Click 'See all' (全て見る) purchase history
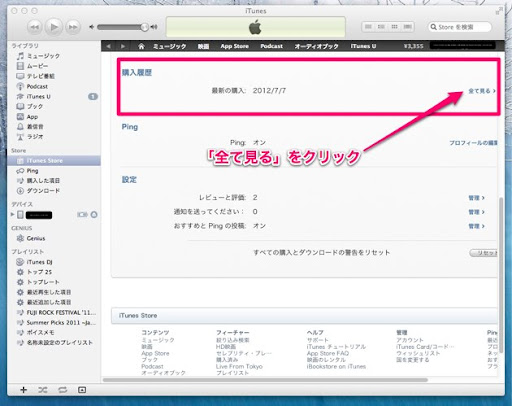This screenshot has height=406, width=512. [x=482, y=91]
